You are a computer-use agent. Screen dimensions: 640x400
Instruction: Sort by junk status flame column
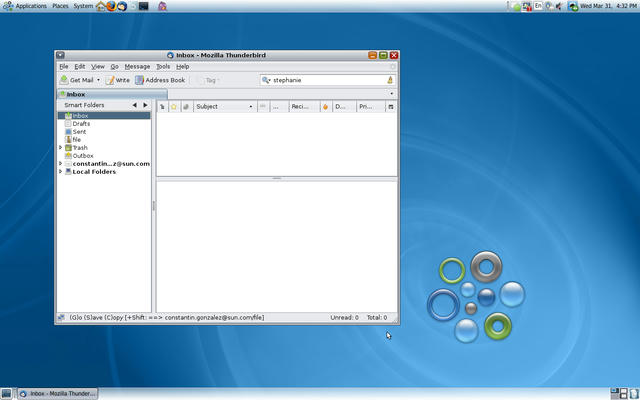pos(325,106)
